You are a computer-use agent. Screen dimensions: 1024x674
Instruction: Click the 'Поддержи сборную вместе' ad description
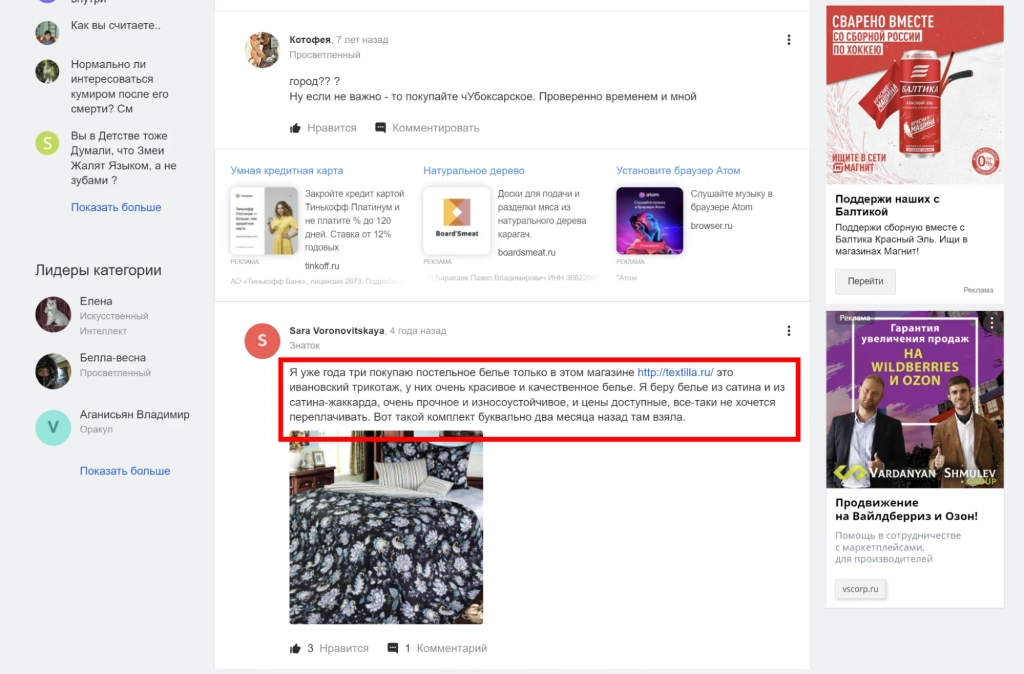pos(901,239)
